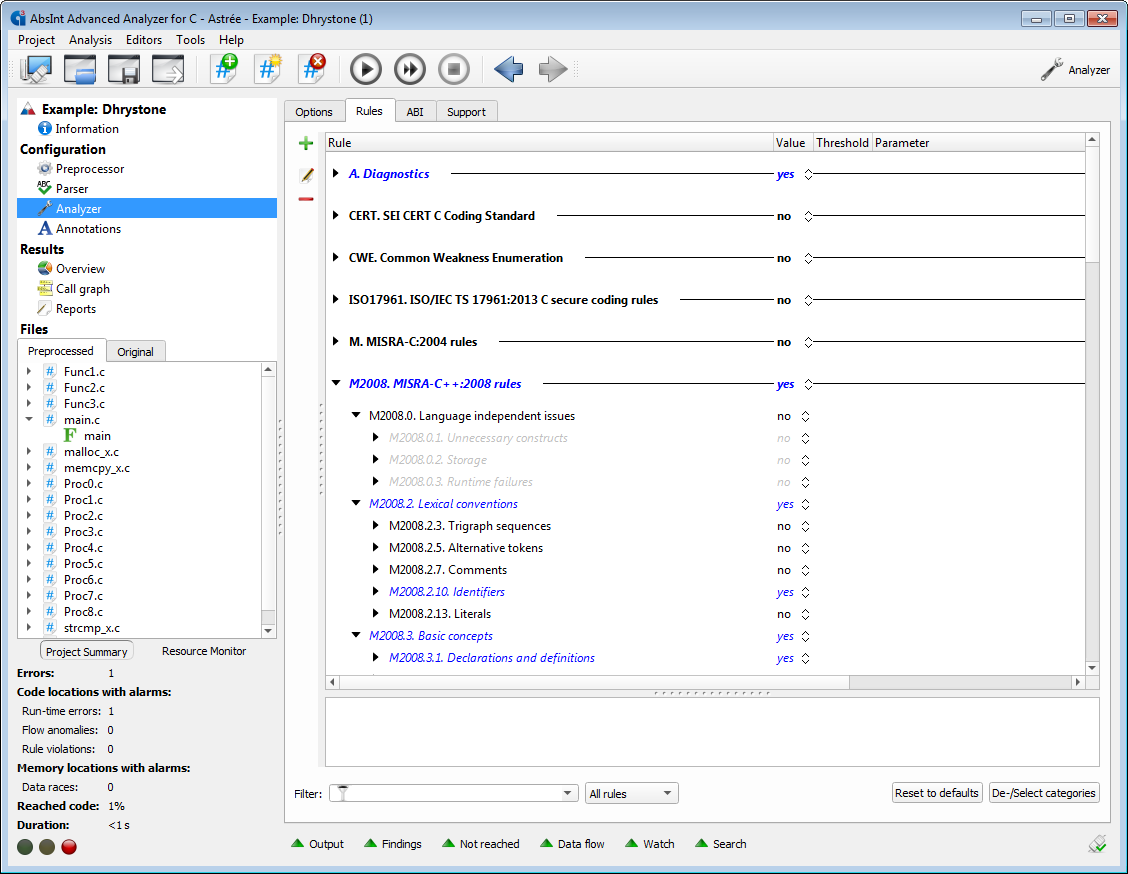Select Proc3.c in the file list
1128x874 pixels.
pos(83,532)
